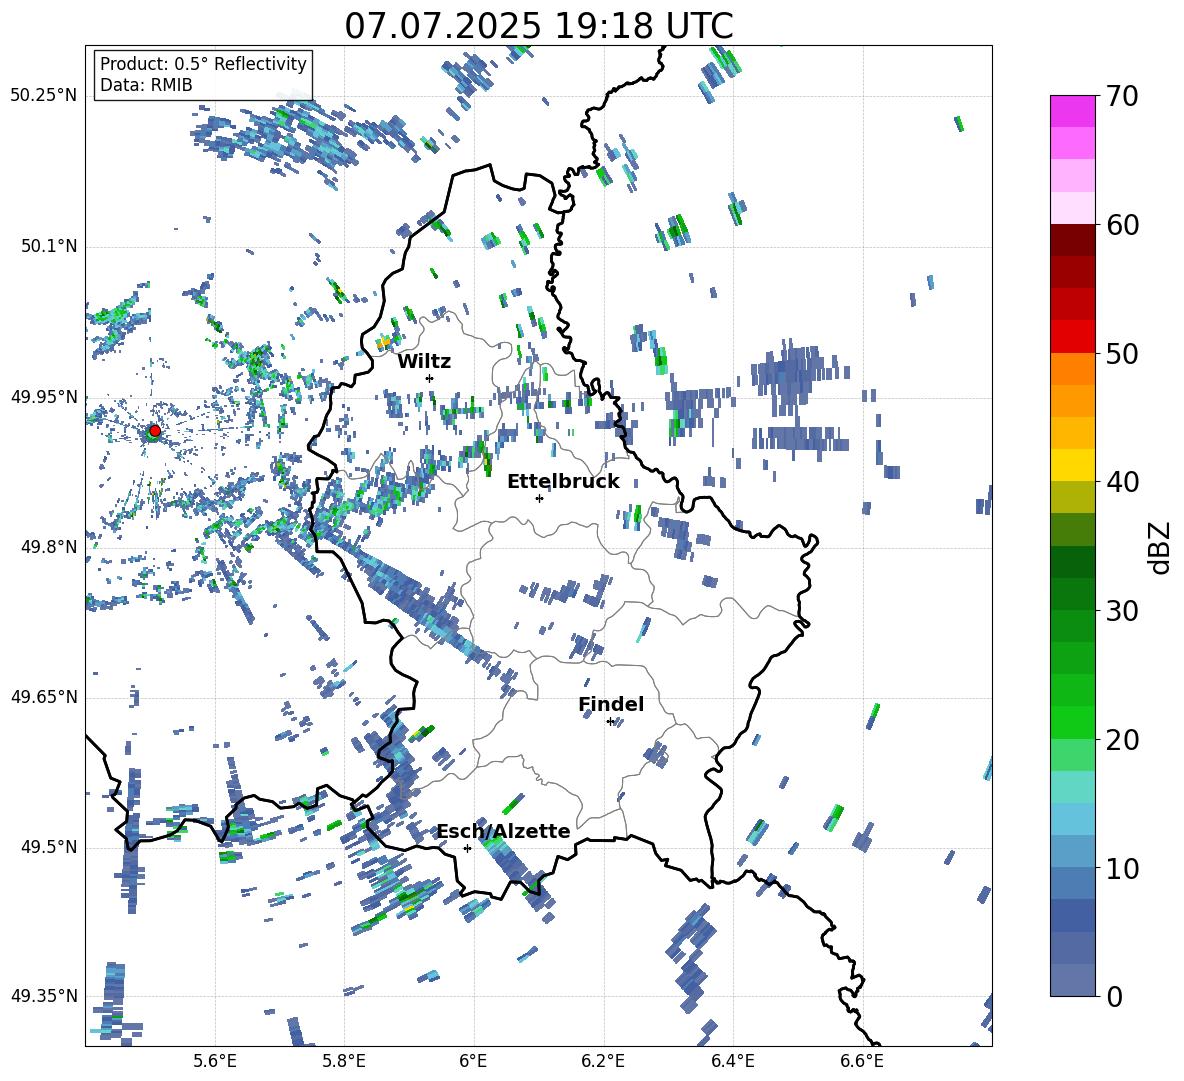Click the red radar site marker
This screenshot has height=1081, width=1184.
click(155, 431)
